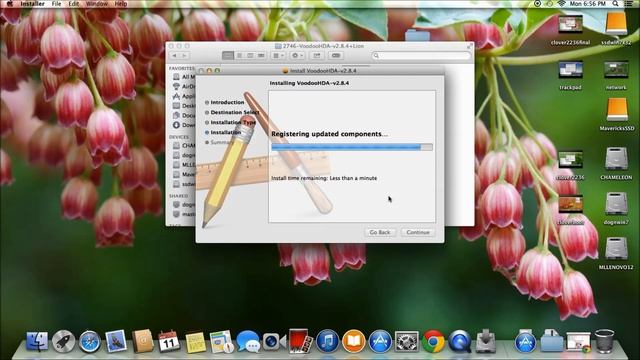Open Finder action gear dropdown

[x=297, y=55]
